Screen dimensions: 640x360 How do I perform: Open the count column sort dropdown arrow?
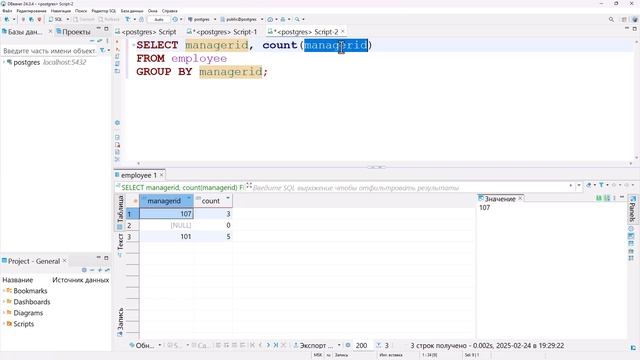click(x=228, y=199)
